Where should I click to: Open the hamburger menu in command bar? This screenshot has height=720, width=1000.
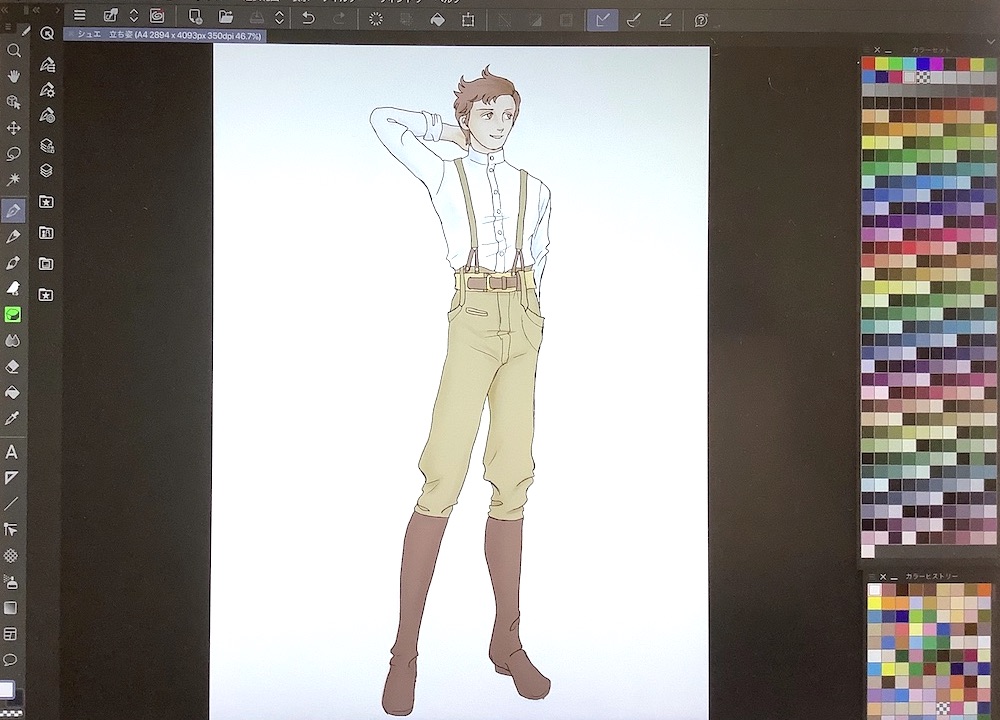pos(80,16)
